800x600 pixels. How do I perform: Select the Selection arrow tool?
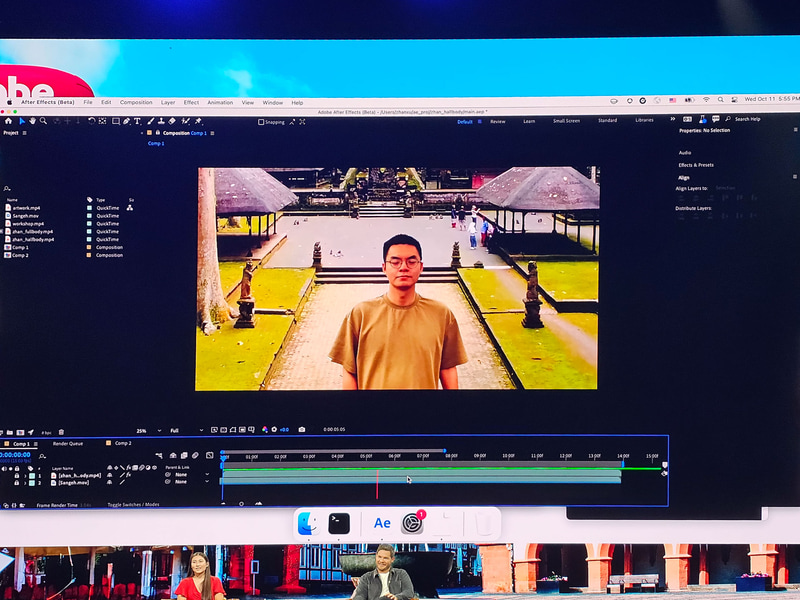pyautogui.click(x=23, y=122)
